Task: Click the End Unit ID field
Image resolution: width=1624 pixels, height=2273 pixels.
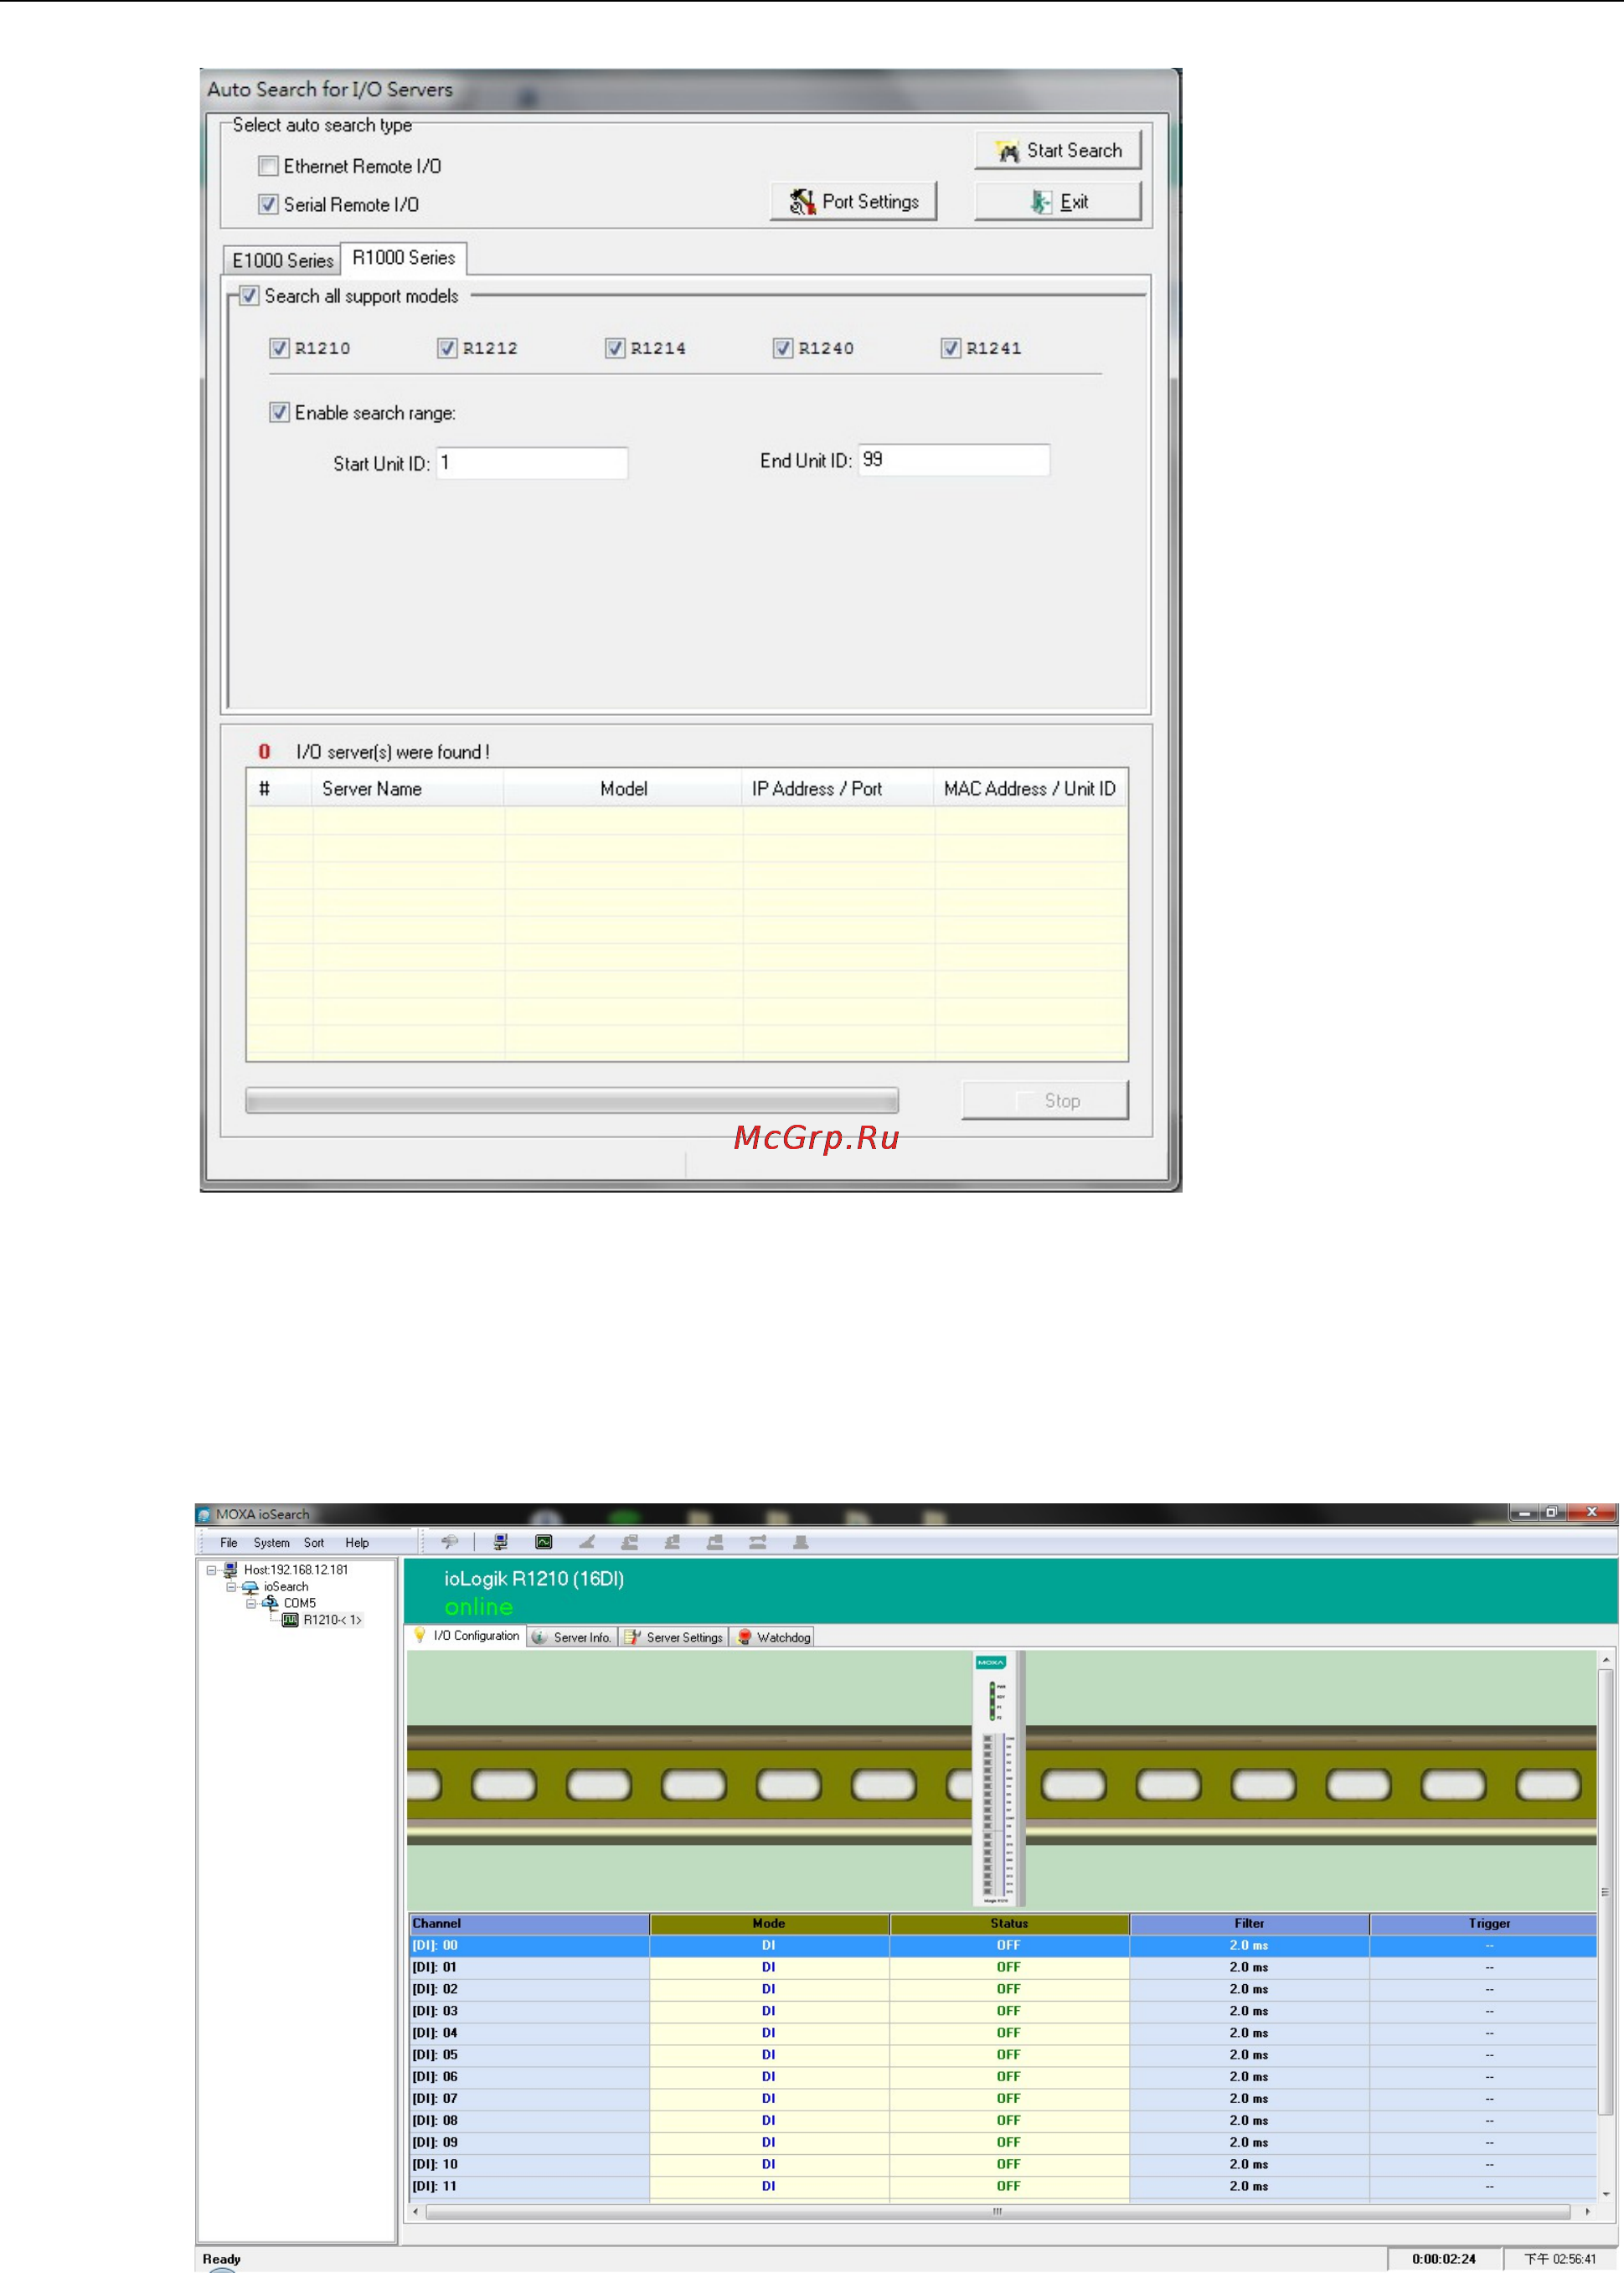Action: click(x=954, y=460)
